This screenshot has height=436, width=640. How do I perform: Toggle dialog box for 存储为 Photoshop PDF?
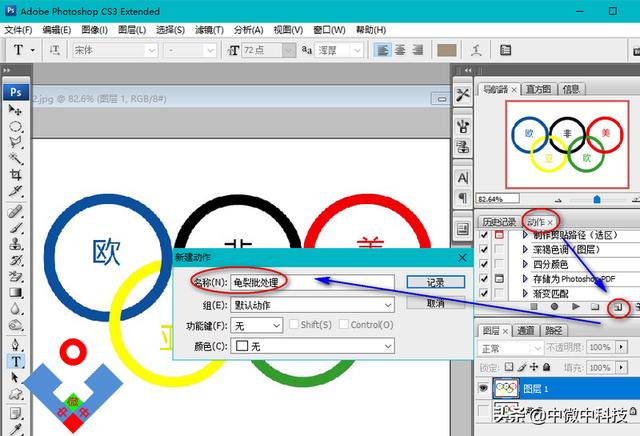[x=499, y=278]
